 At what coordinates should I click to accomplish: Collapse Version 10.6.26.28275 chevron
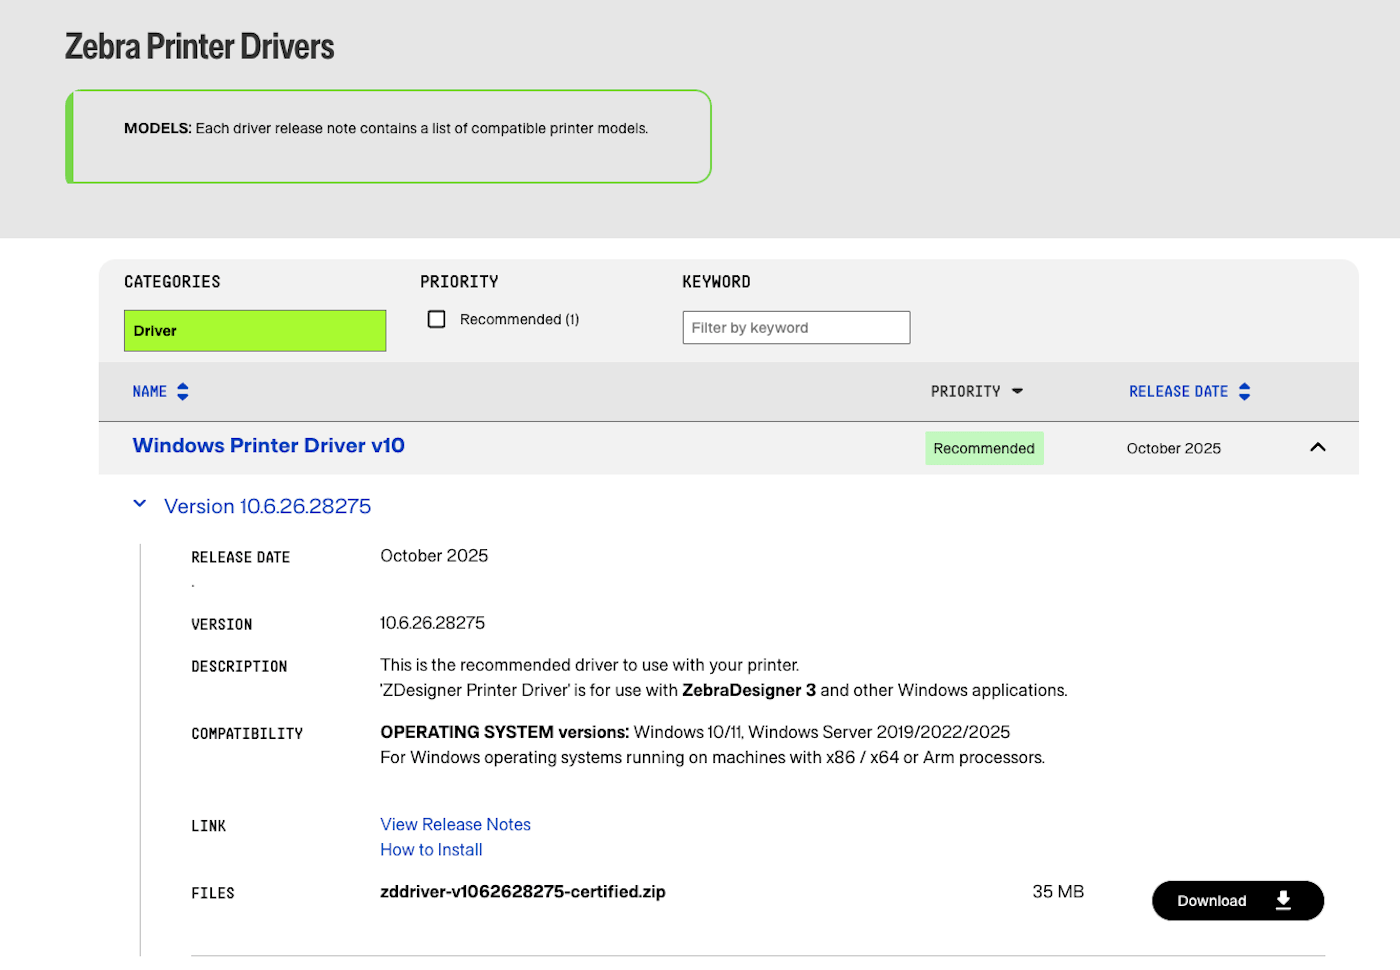(x=140, y=504)
